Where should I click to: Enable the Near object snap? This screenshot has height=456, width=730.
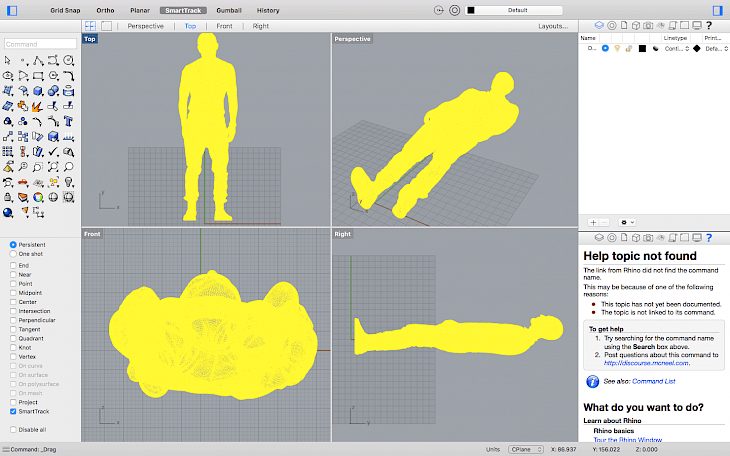click(x=13, y=274)
